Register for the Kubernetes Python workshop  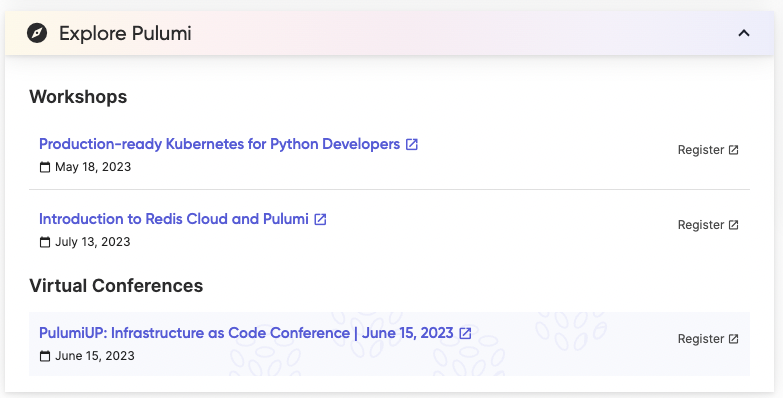coord(708,150)
